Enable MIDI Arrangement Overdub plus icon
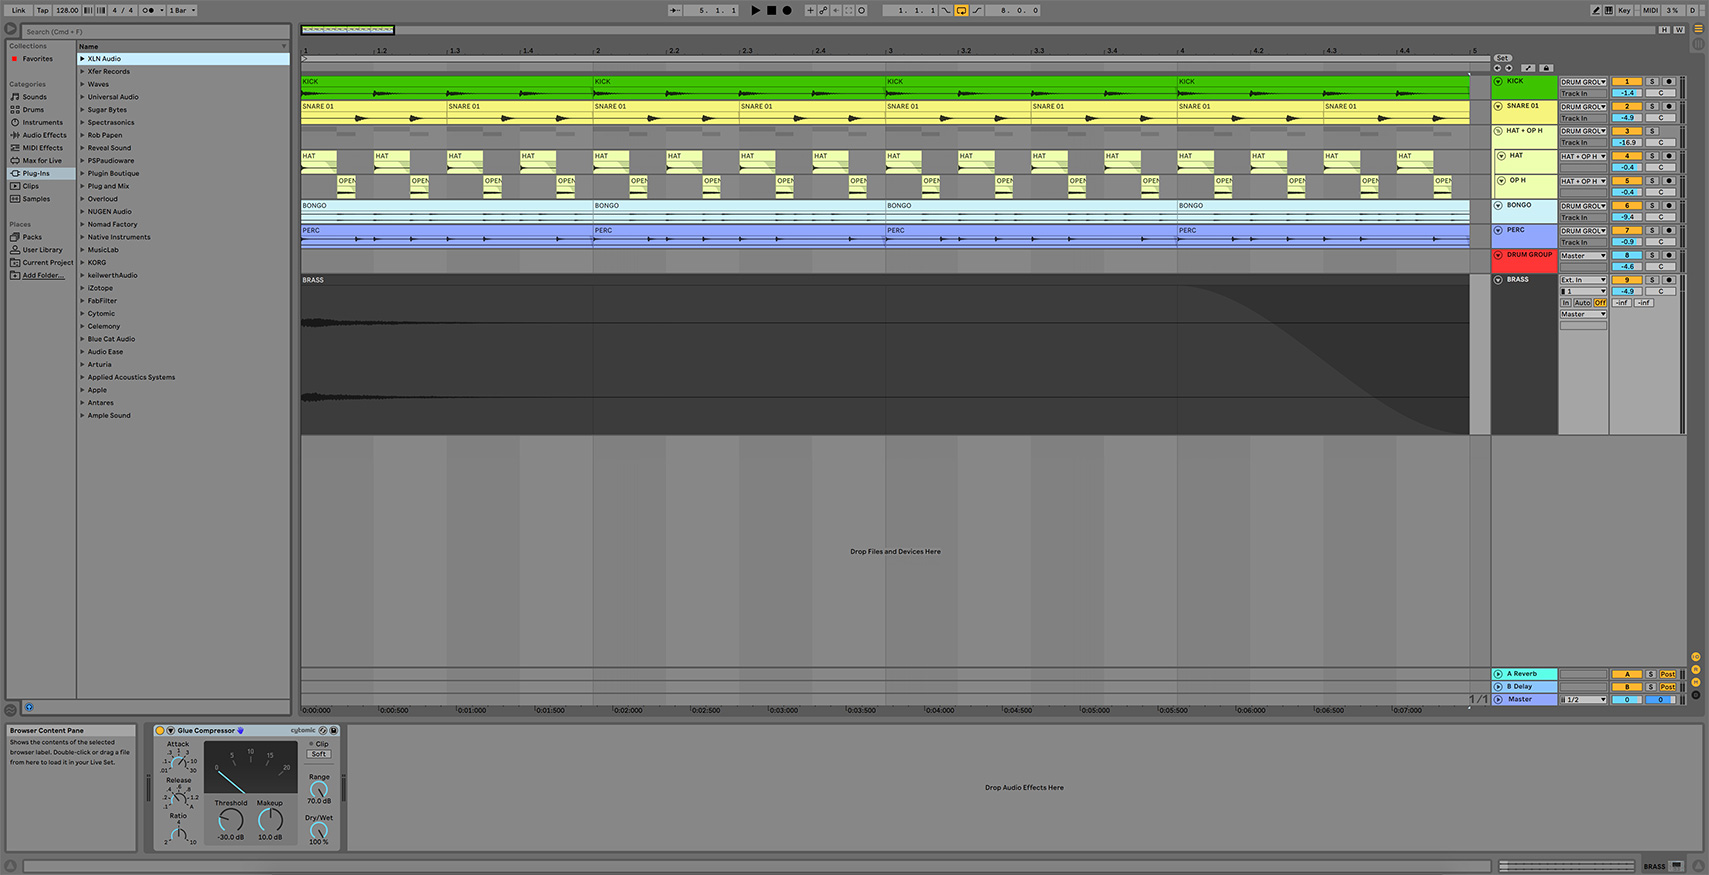1709x875 pixels. (x=810, y=10)
